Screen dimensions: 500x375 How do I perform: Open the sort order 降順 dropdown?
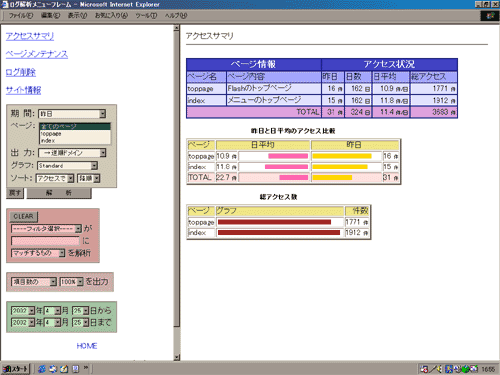[89, 179]
